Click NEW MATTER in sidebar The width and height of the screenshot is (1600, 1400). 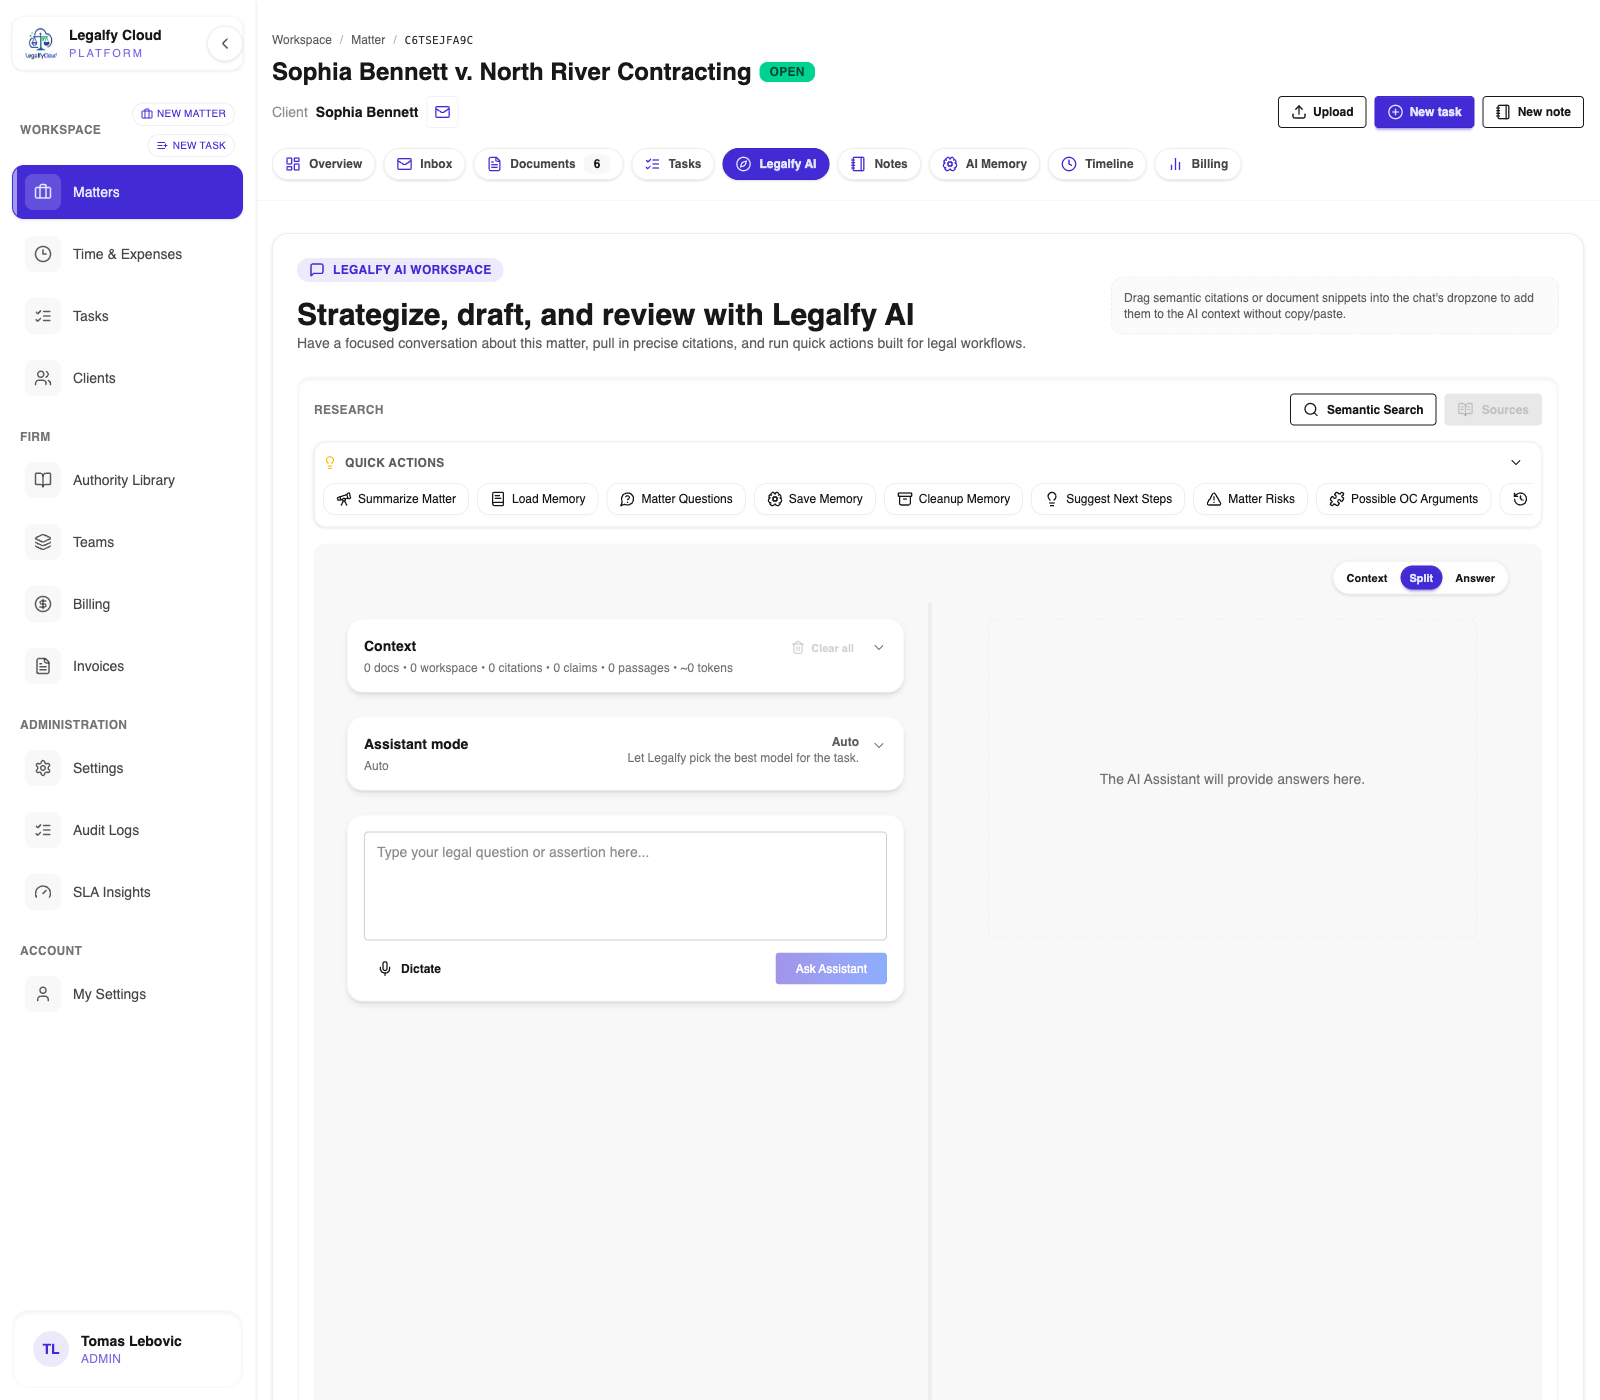(x=183, y=113)
